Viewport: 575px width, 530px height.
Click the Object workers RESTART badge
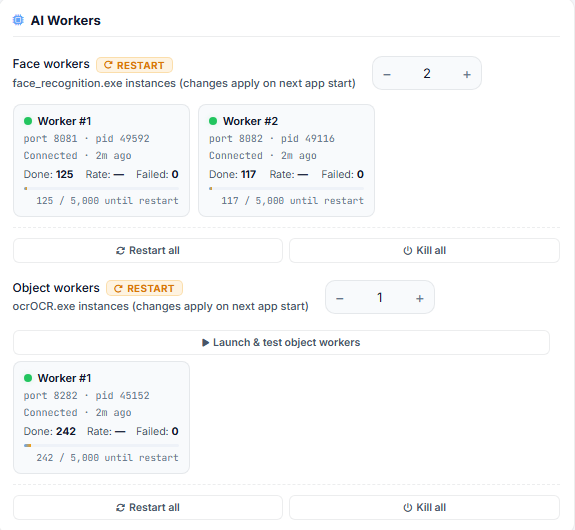pyautogui.click(x=144, y=288)
